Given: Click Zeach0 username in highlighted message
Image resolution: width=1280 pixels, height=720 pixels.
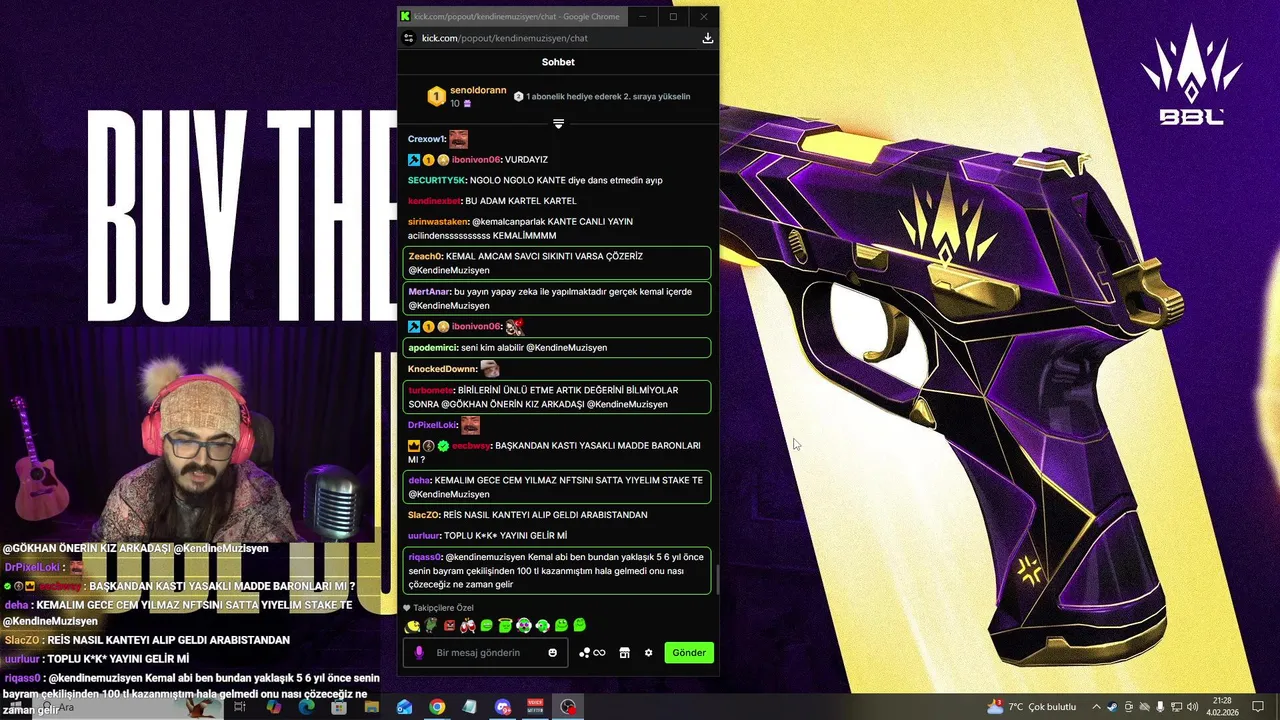Looking at the screenshot, I should 424,256.
